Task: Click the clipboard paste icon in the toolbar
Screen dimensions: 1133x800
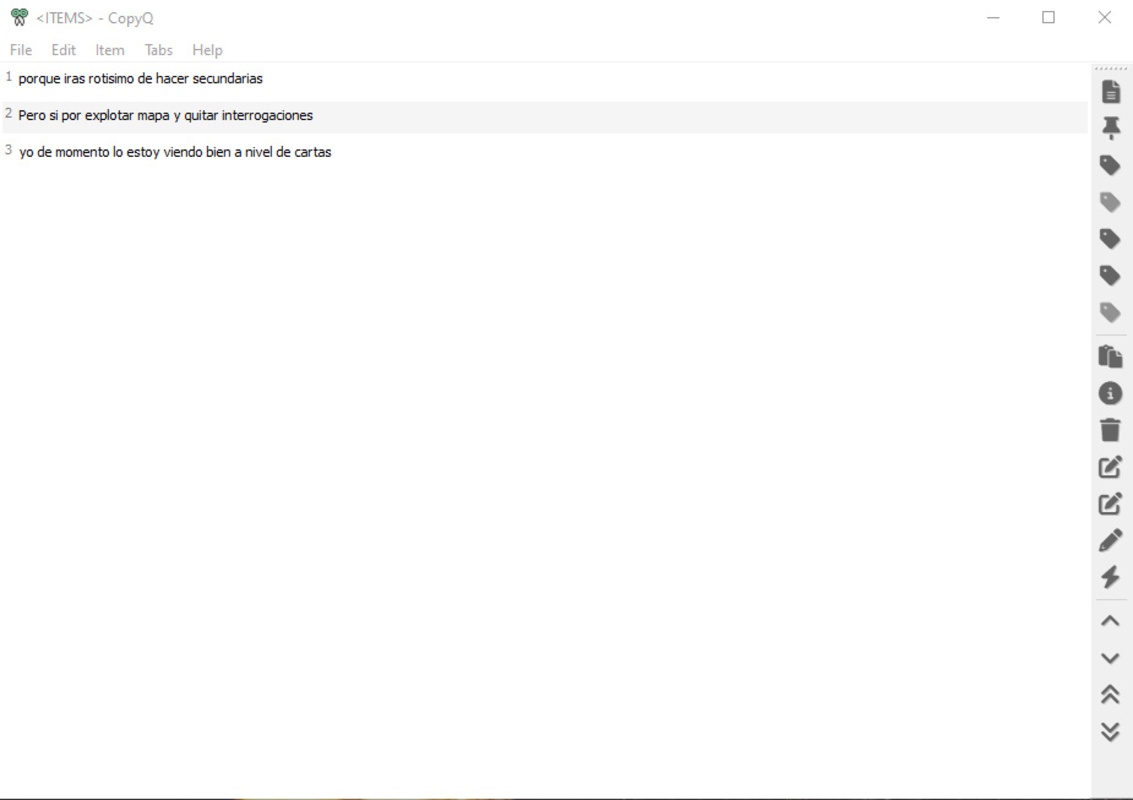Action: pos(1111,356)
